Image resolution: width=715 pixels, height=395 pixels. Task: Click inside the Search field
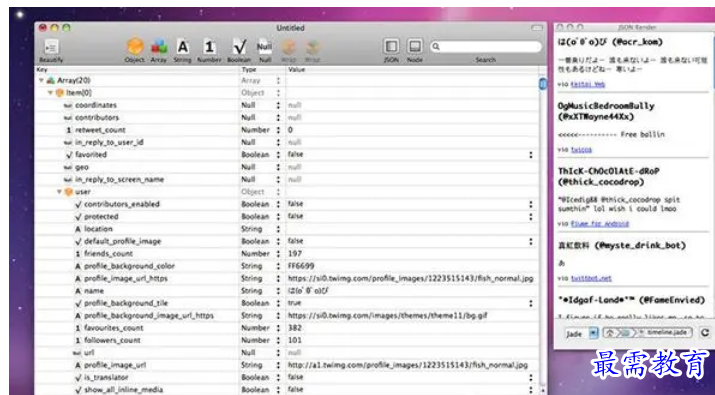(x=485, y=47)
